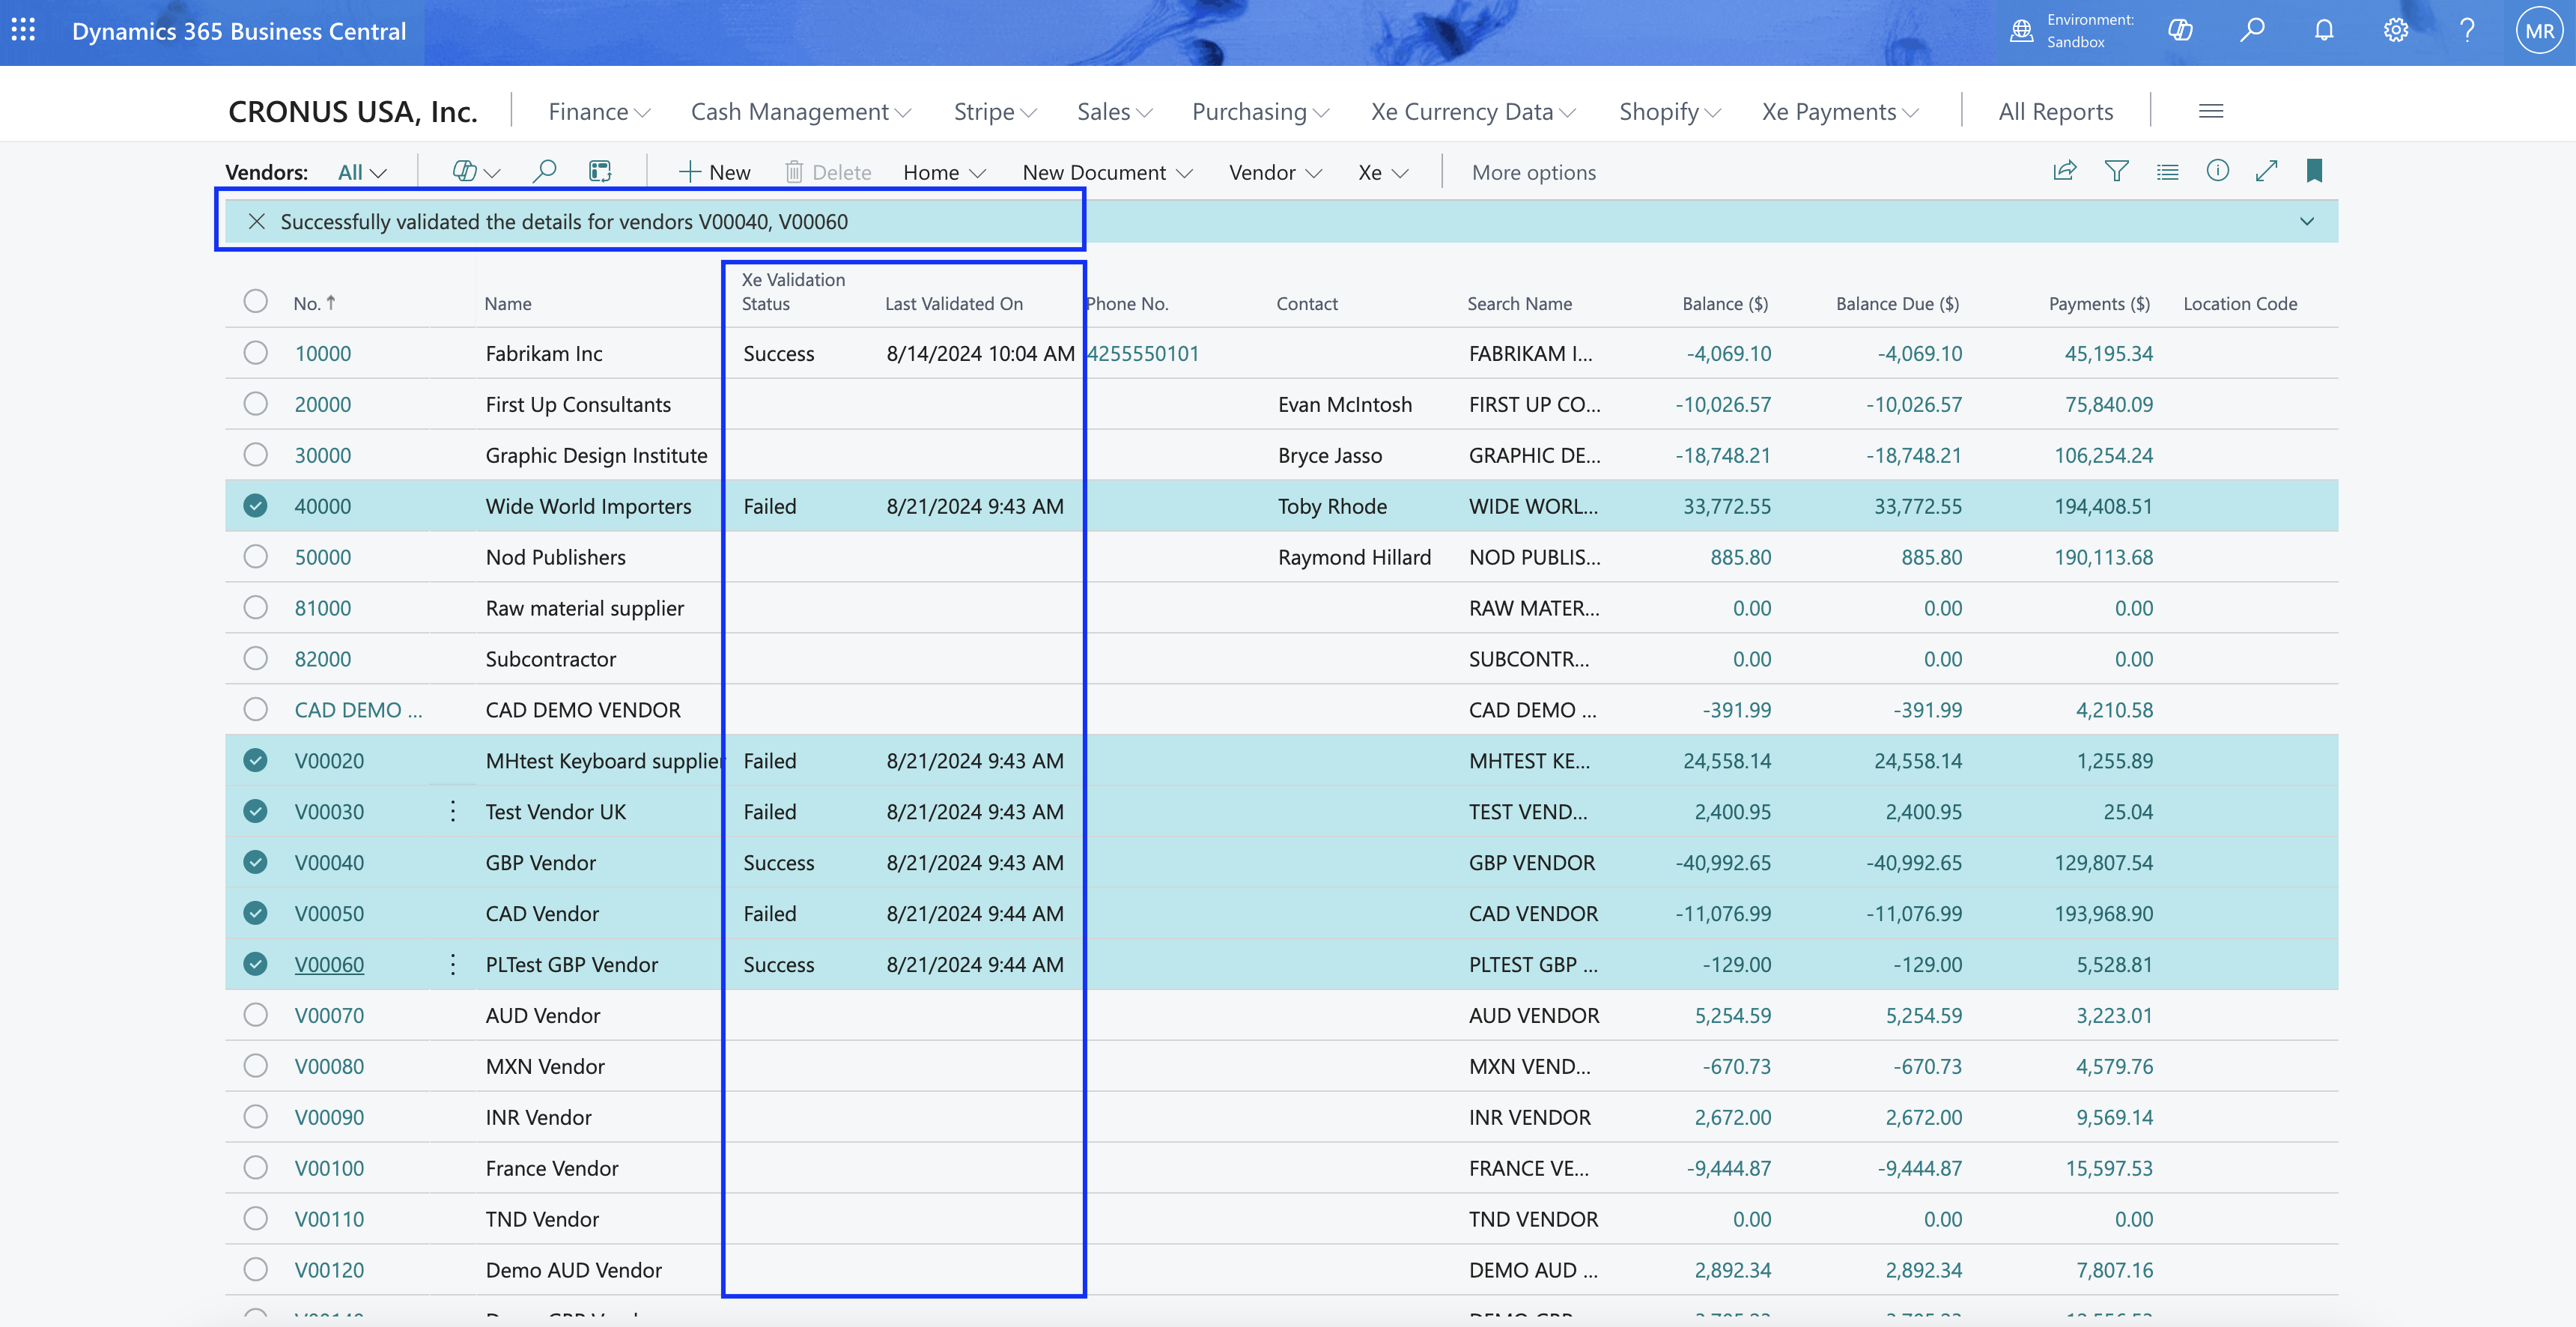Open the app launcher waffle icon
The height and width of the screenshot is (1327, 2576).
[23, 31]
